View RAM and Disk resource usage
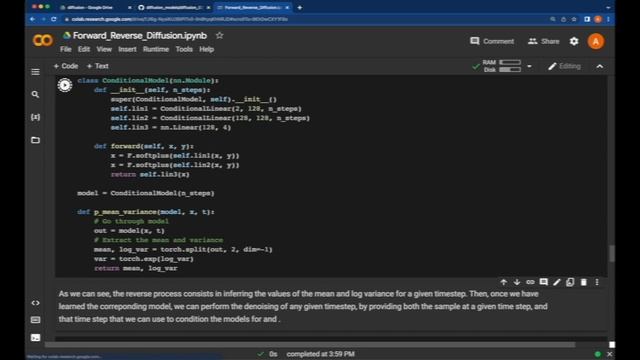This screenshot has width=640, height=360. click(502, 66)
